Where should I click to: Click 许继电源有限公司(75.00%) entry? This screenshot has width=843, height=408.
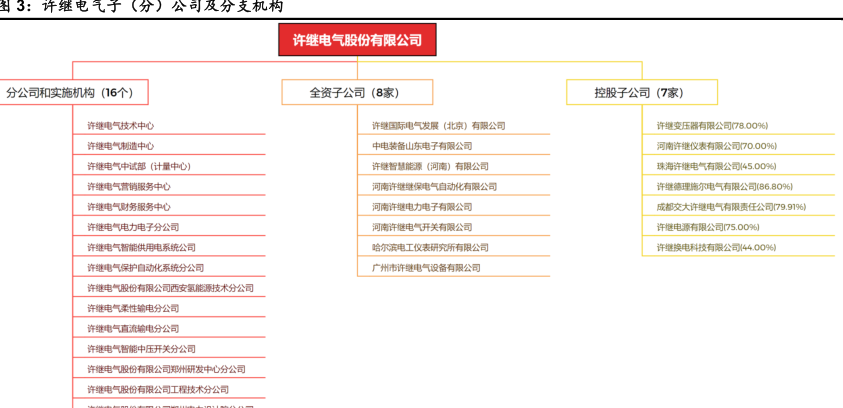[708, 227]
